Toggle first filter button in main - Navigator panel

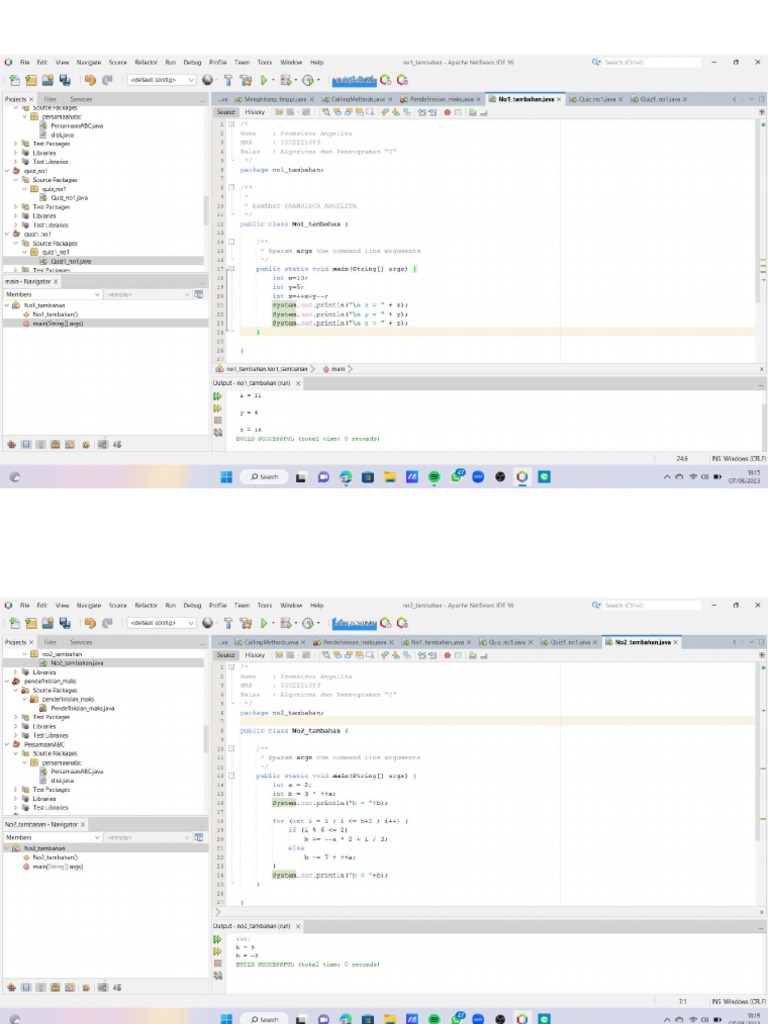coord(13,443)
